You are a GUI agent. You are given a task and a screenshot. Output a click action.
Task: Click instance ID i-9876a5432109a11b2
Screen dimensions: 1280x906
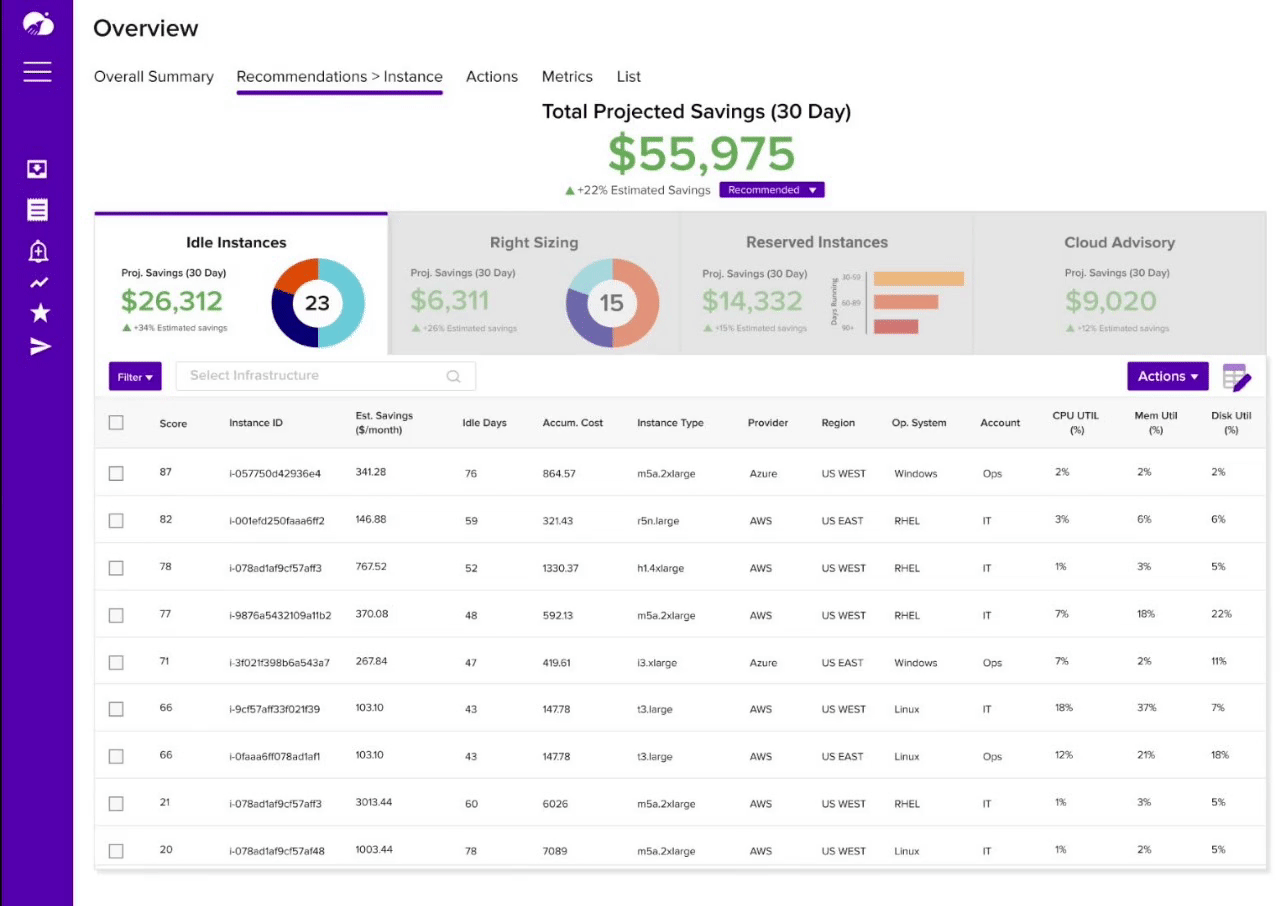click(280, 616)
